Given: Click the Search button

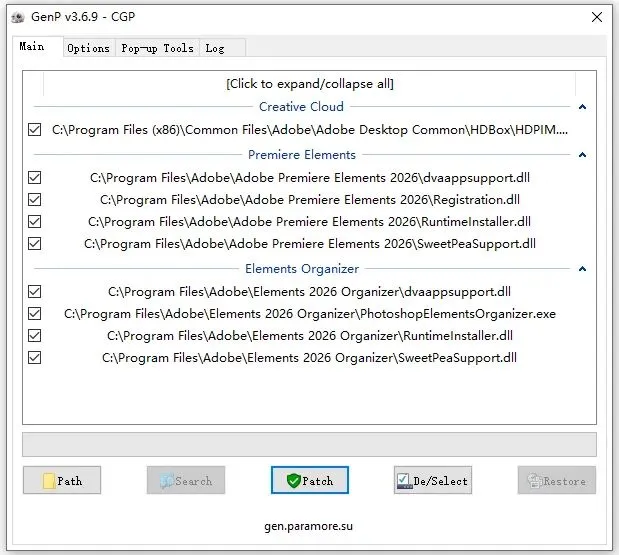Looking at the screenshot, I should click(186, 480).
